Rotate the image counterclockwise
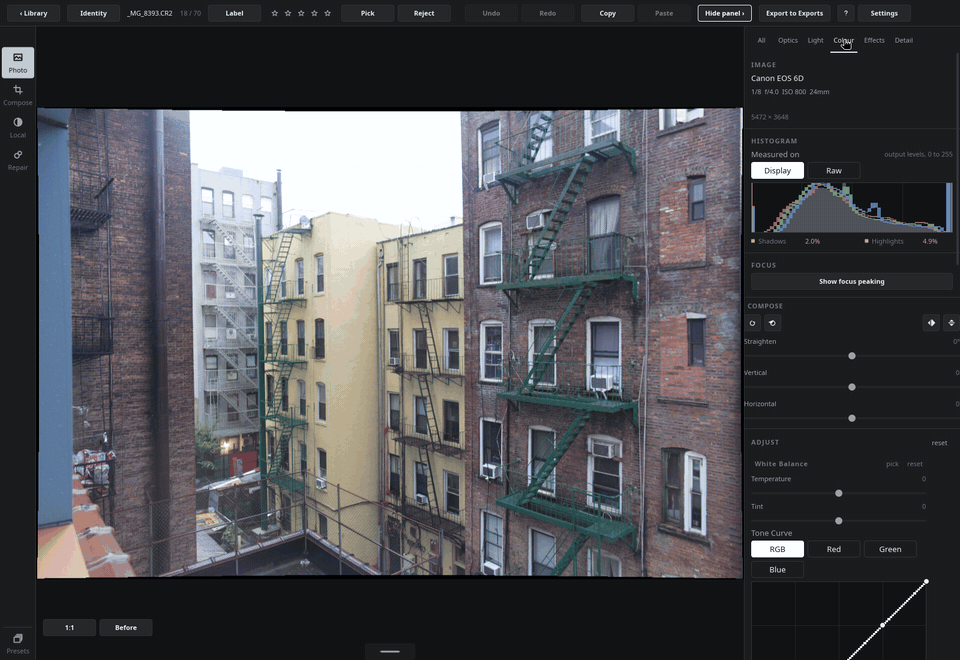This screenshot has width=960, height=660. pos(772,323)
